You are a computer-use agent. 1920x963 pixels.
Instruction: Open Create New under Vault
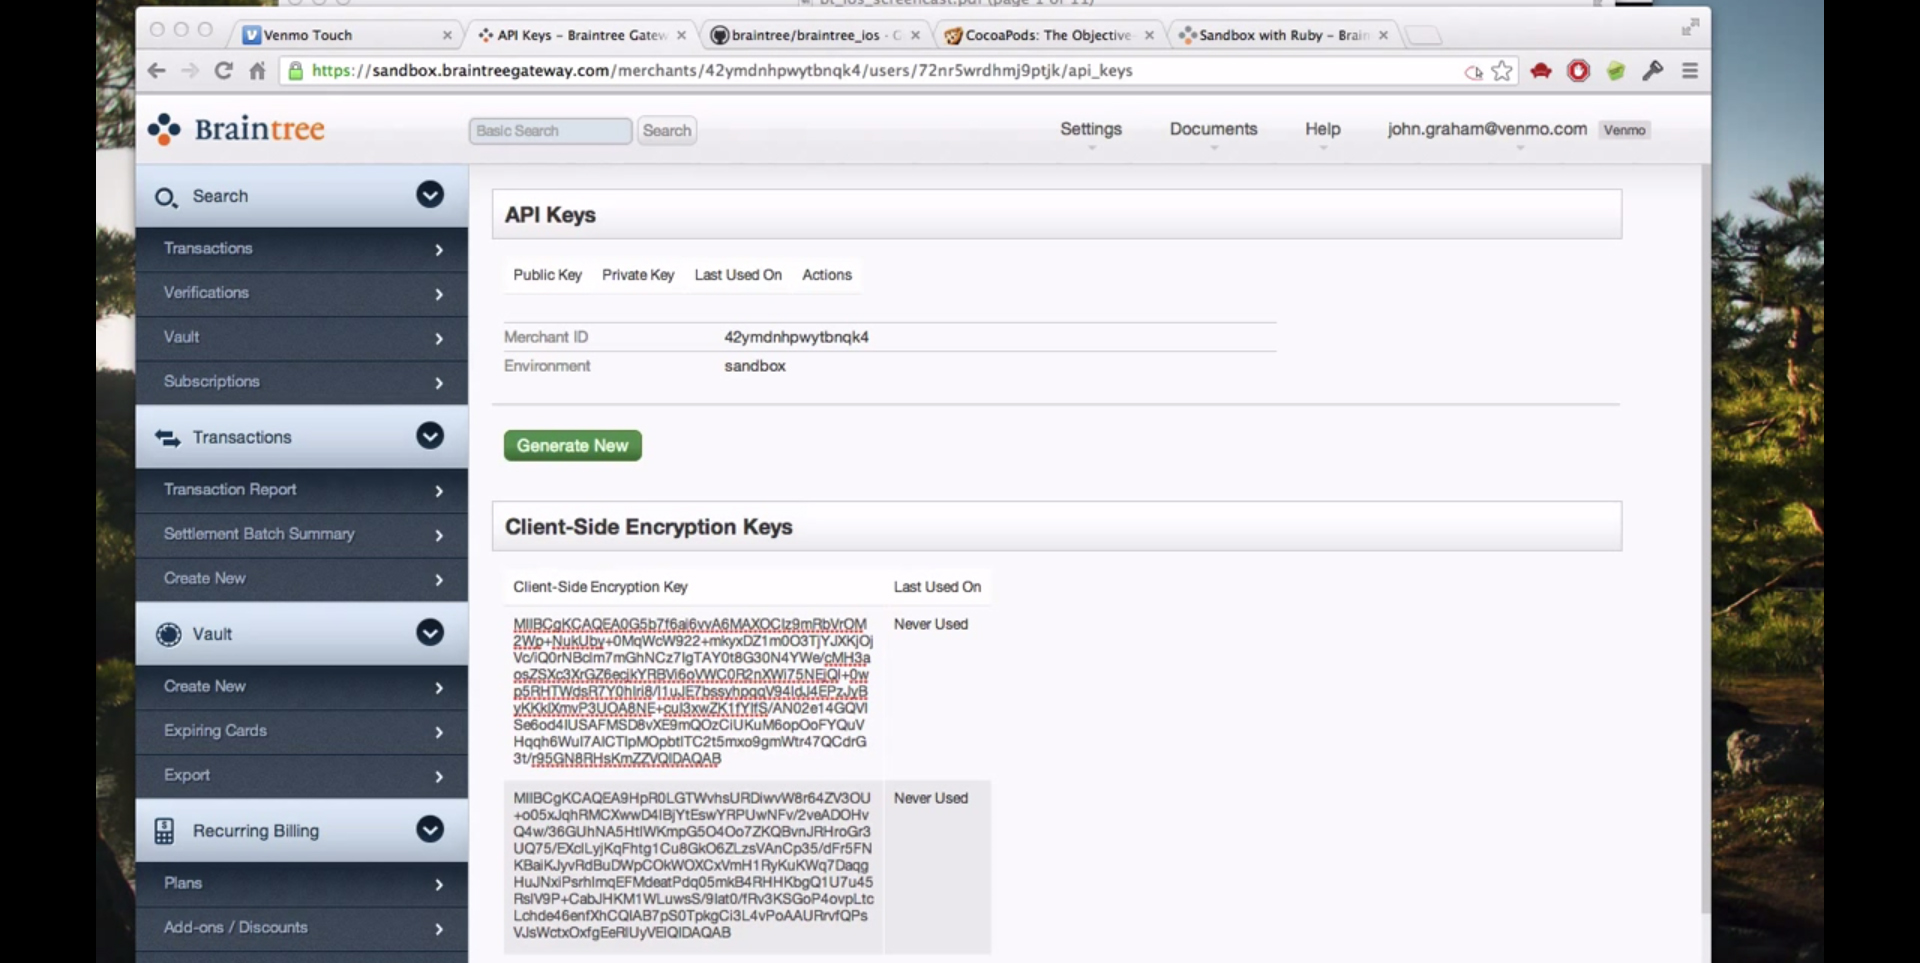302,687
